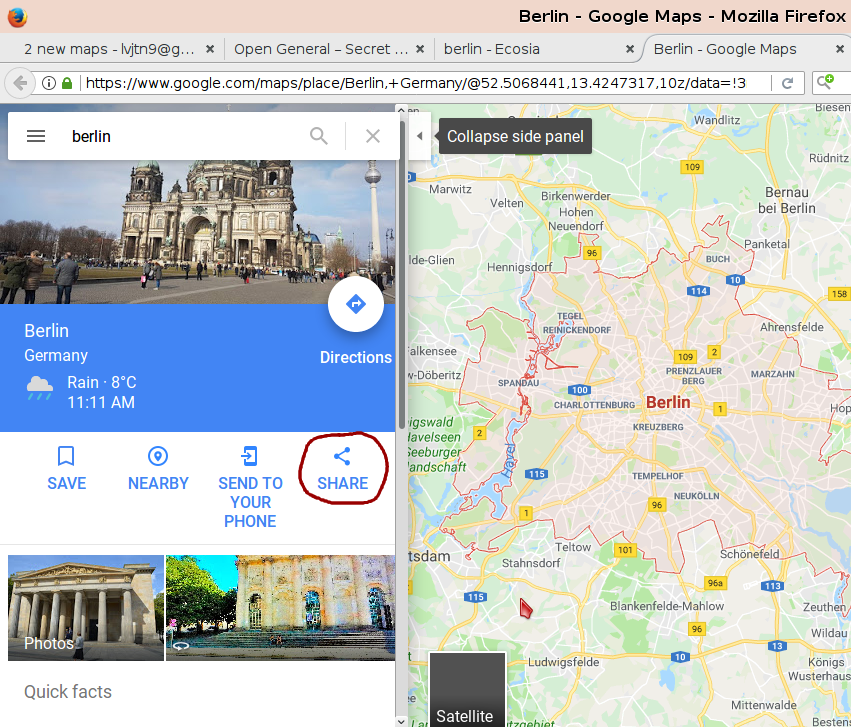The height and width of the screenshot is (727, 851).
Task: Open Nearby using the location pin icon
Action: click(x=158, y=456)
